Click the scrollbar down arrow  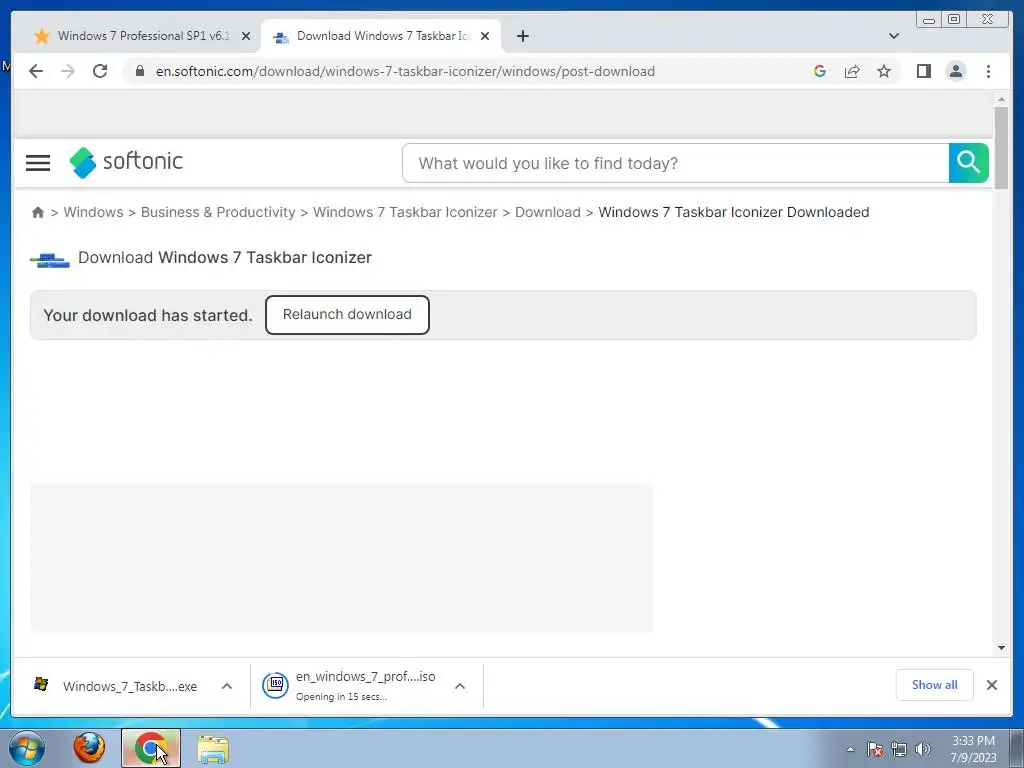pos(1001,648)
